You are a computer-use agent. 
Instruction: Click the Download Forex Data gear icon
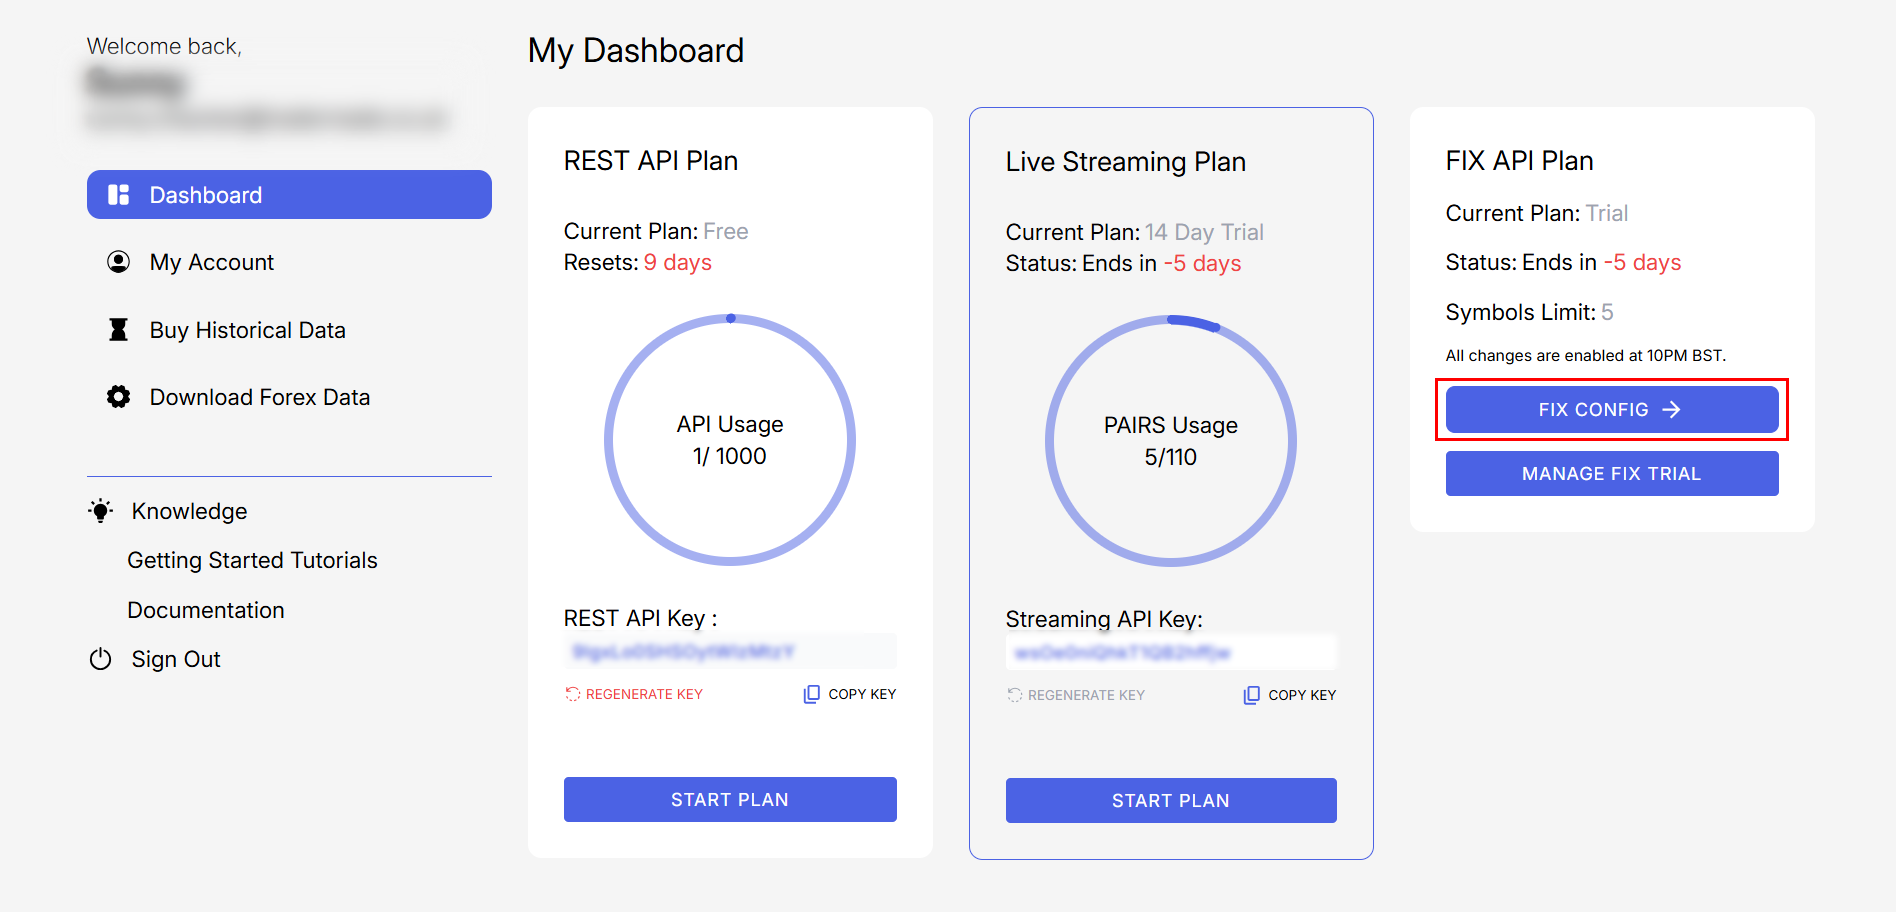click(x=119, y=397)
